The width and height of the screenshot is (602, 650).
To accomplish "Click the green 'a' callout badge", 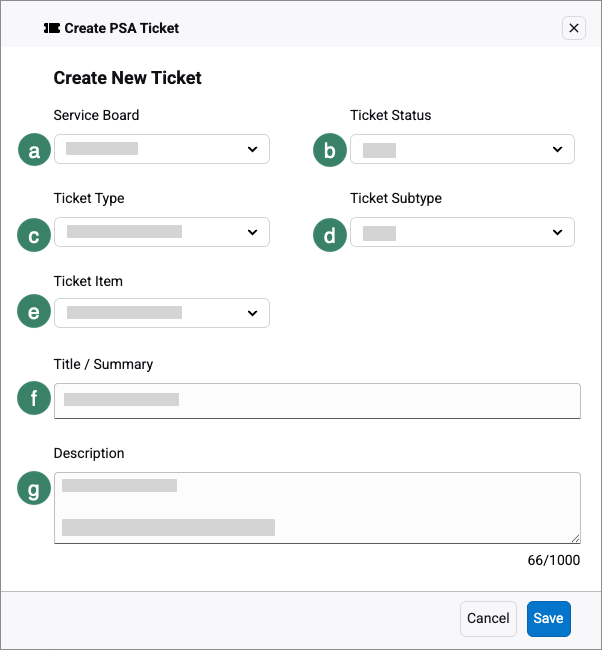I will 35,150.
